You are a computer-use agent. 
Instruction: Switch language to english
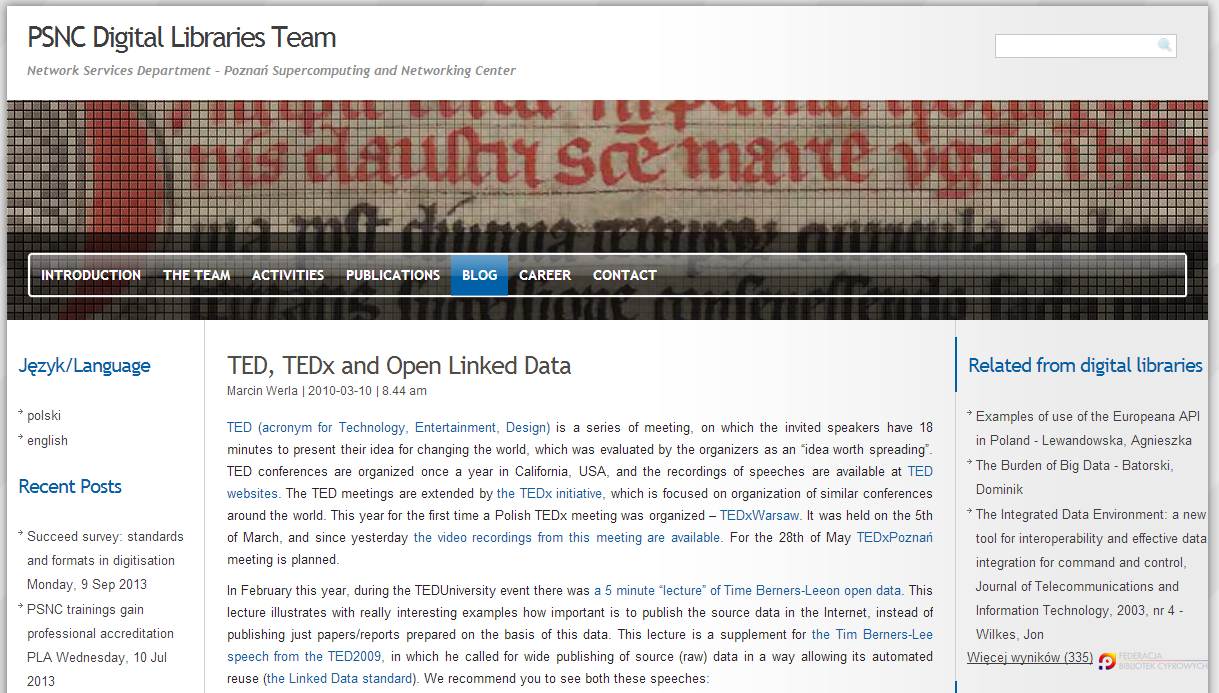point(48,440)
